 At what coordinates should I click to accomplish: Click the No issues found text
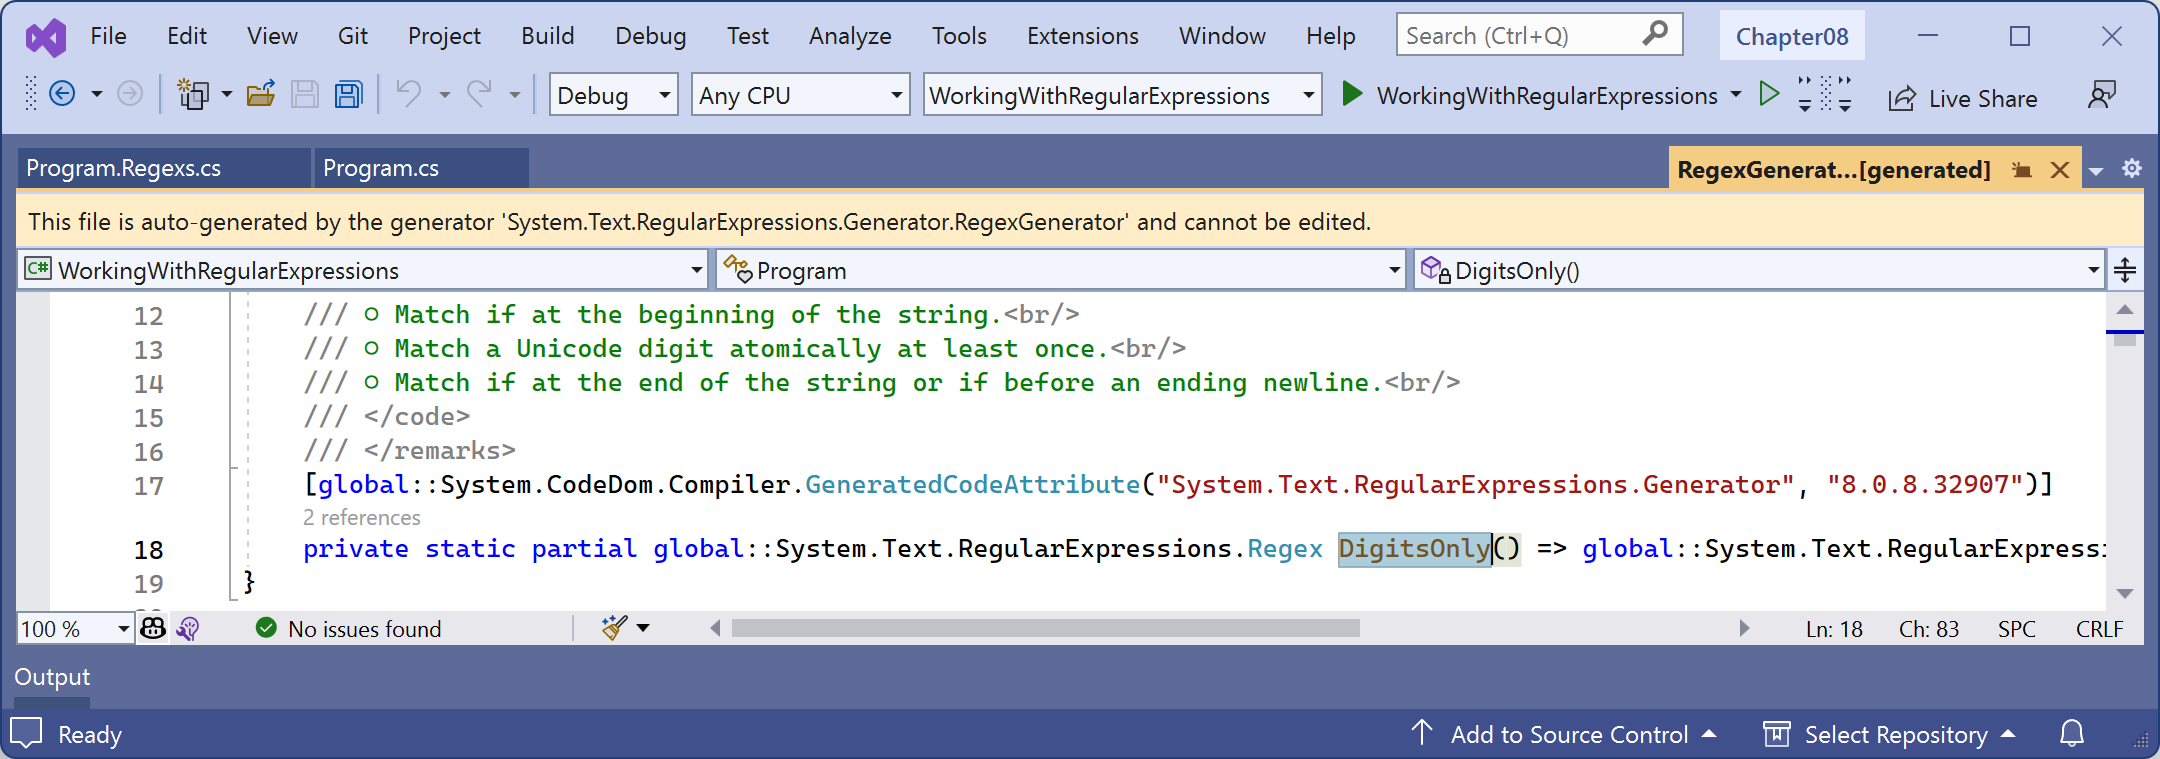pos(364,628)
